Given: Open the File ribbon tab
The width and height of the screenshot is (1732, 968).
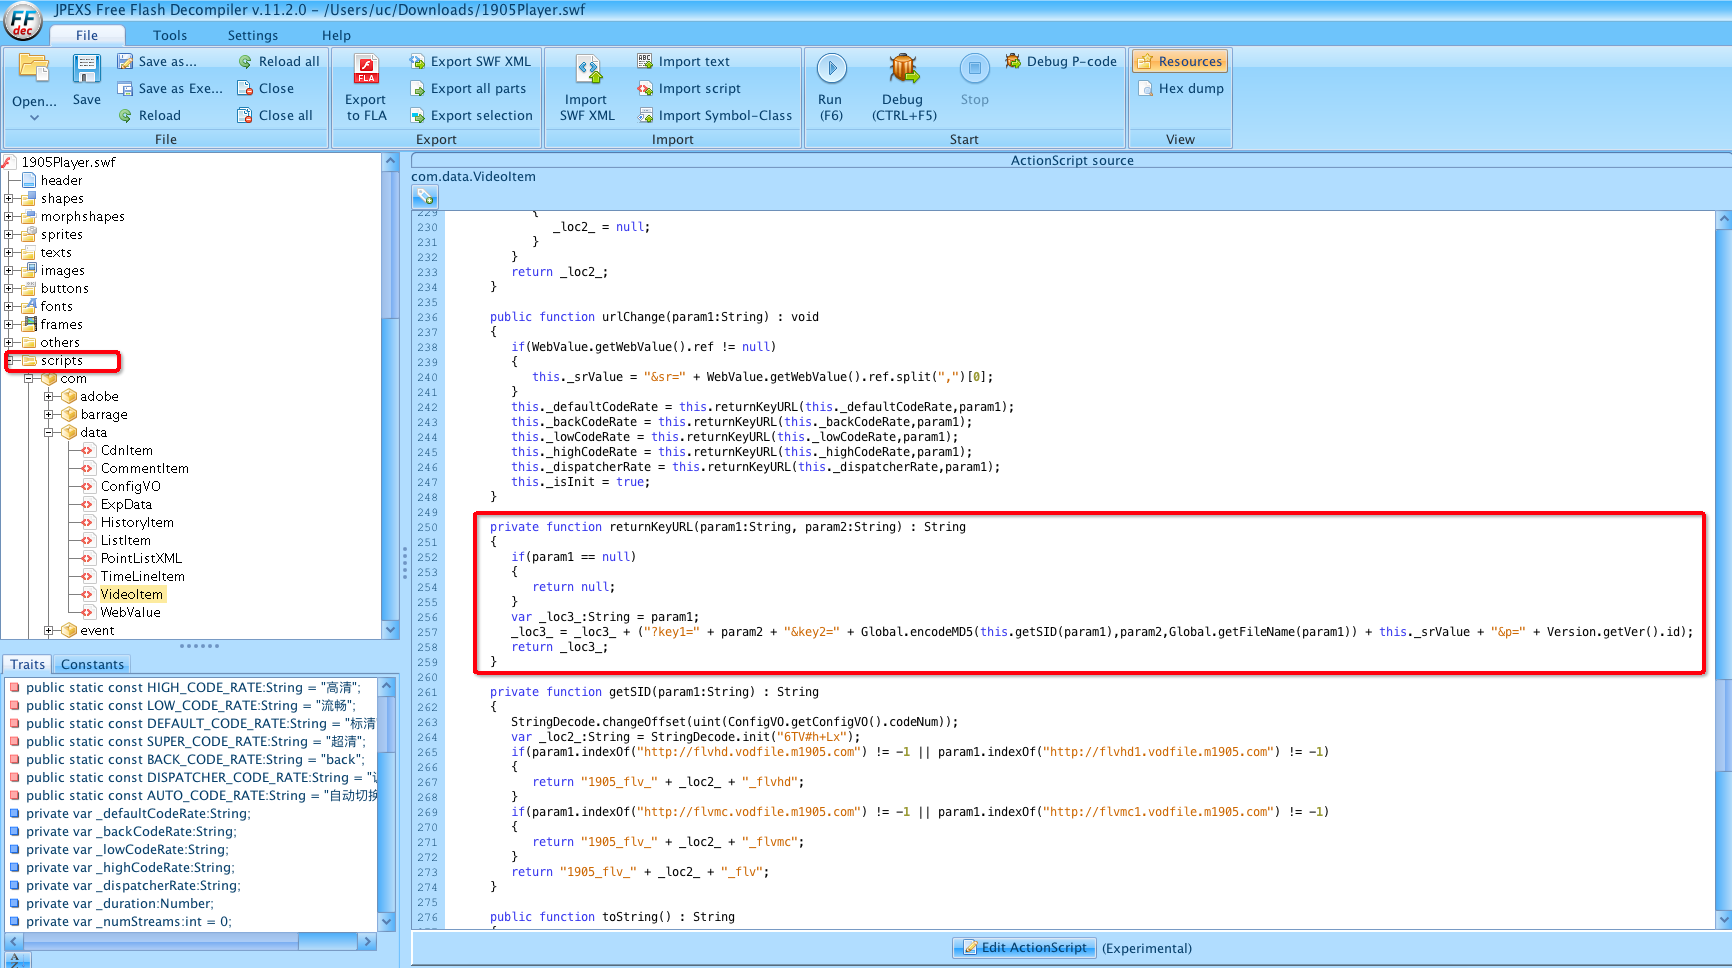Looking at the screenshot, I should click(x=87, y=35).
